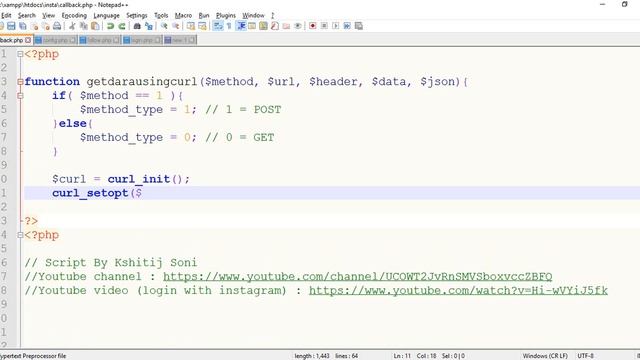
Task: Open the View menu
Action: tap(48, 16)
